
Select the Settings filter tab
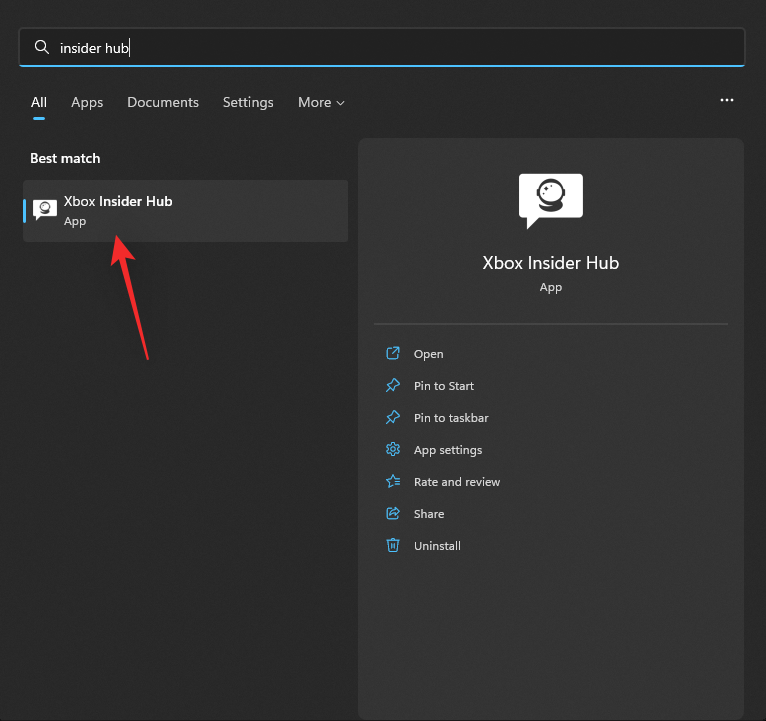tap(248, 102)
